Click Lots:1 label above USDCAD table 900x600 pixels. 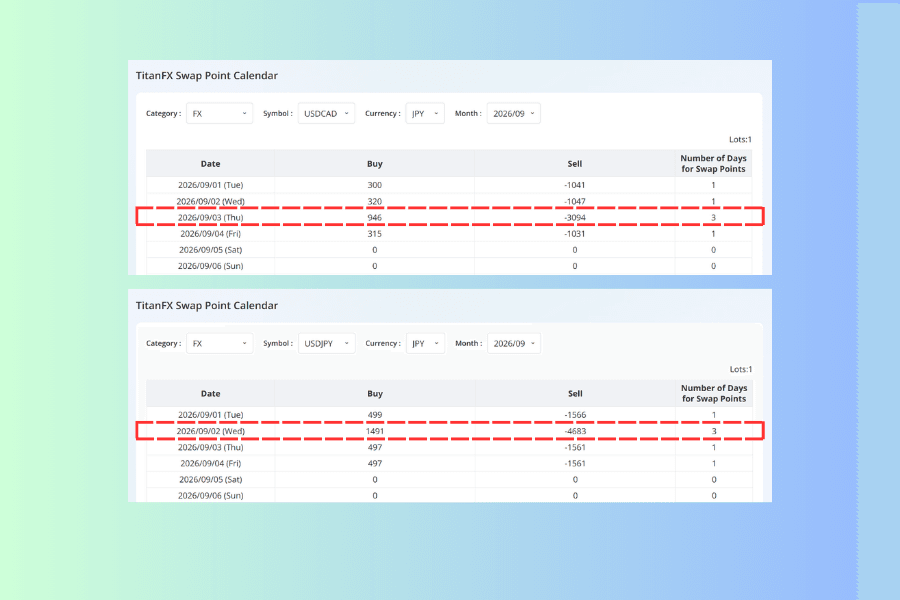[740, 140]
